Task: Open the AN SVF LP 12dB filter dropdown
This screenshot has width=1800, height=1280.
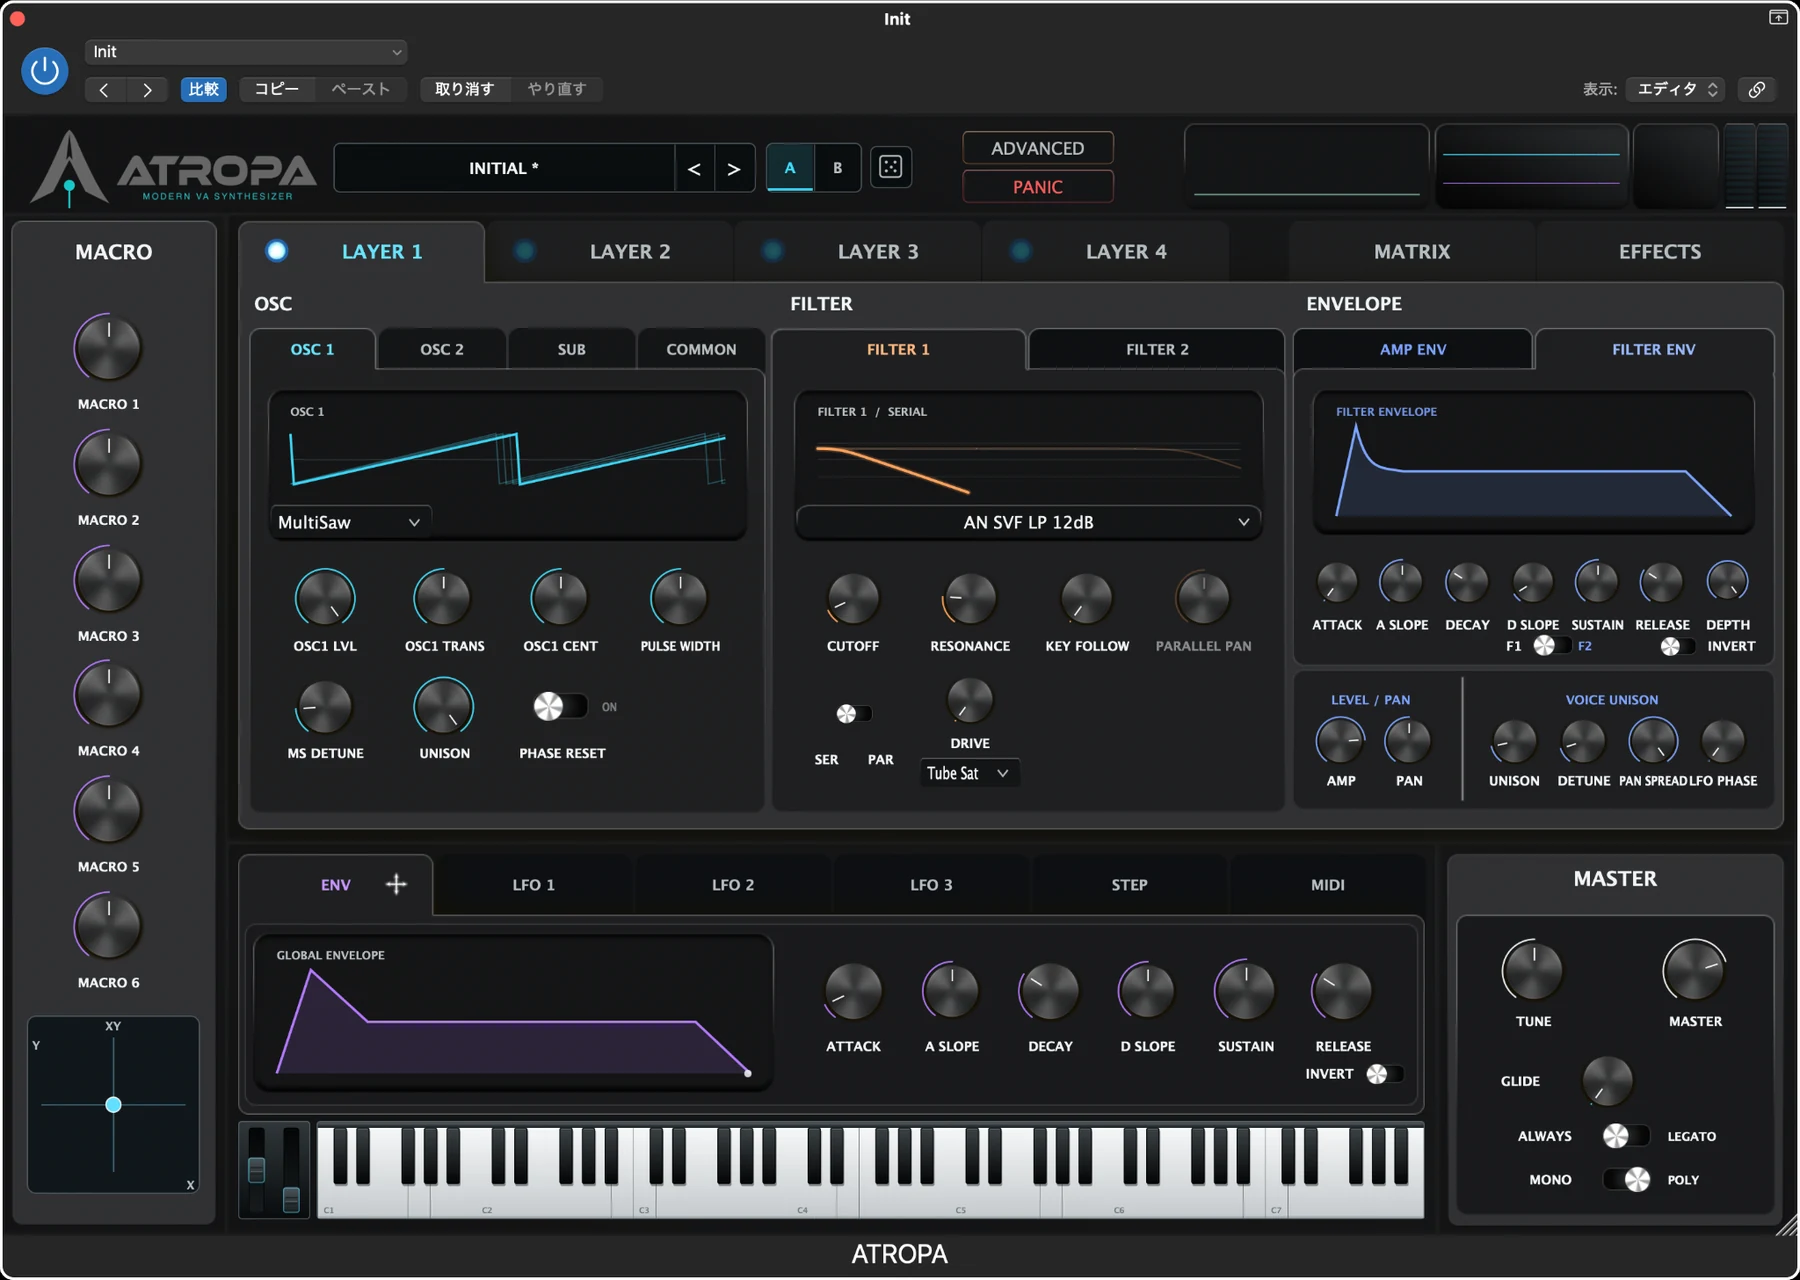Action: point(1028,522)
